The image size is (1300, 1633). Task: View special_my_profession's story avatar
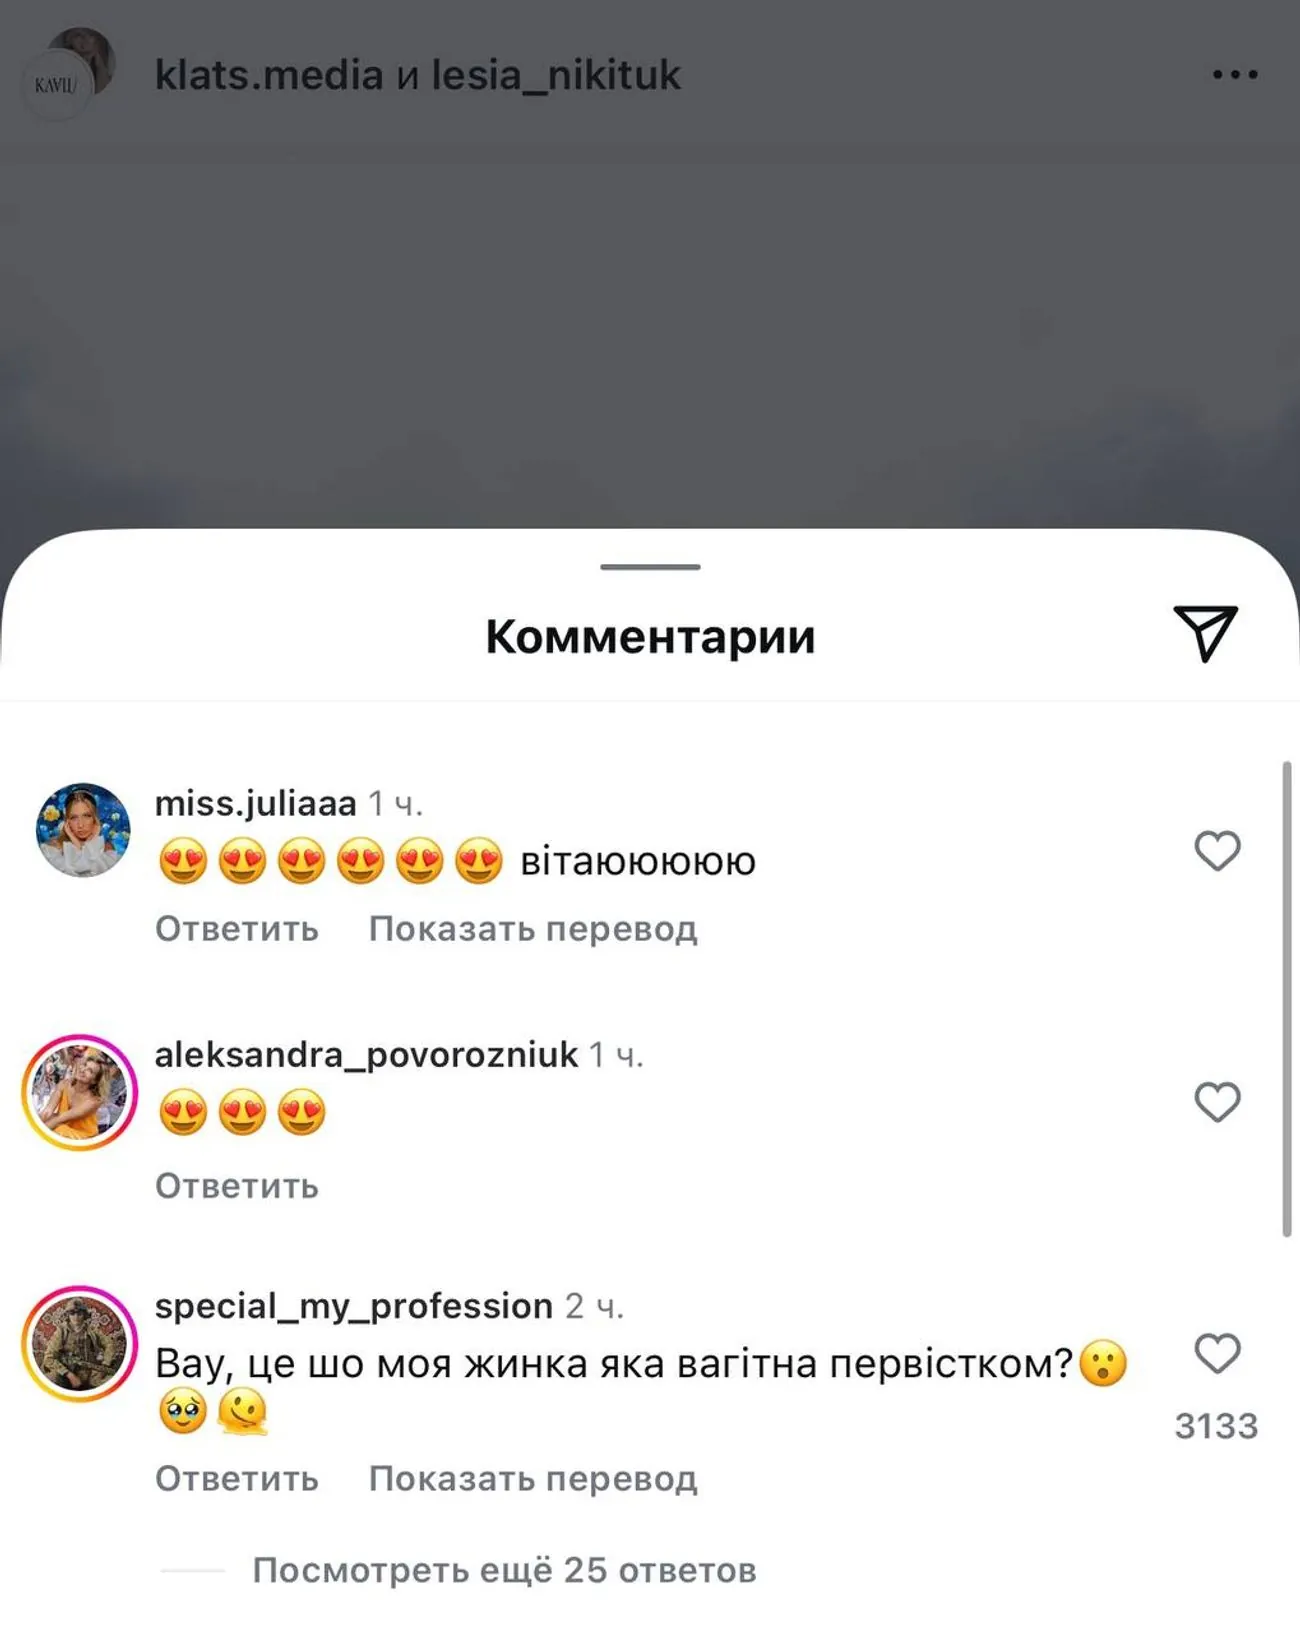coord(80,1344)
